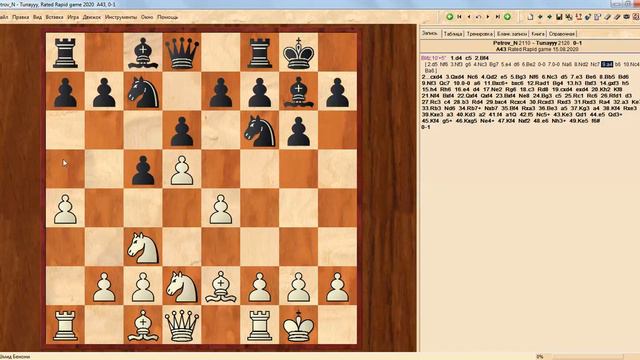Switch to the Бланк записи tab
Viewport: 640px width, 360px height.
(512, 34)
